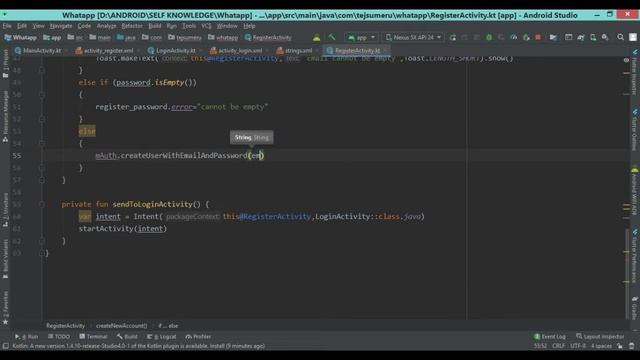
Task: Open the TODO tool window button
Action: click(x=59, y=337)
